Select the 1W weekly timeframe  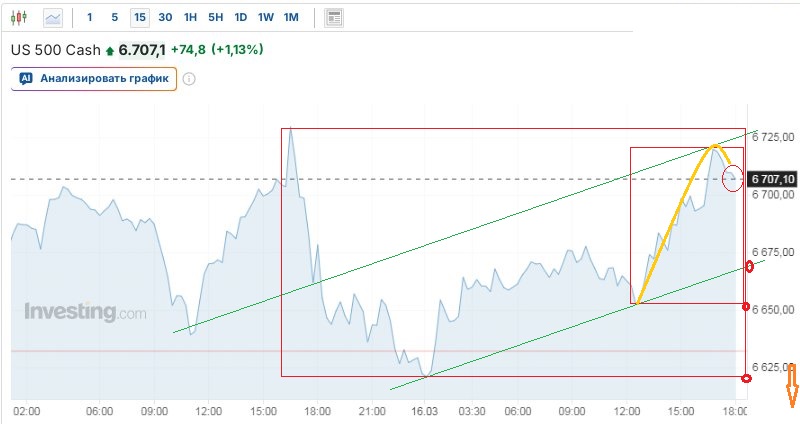(266, 17)
